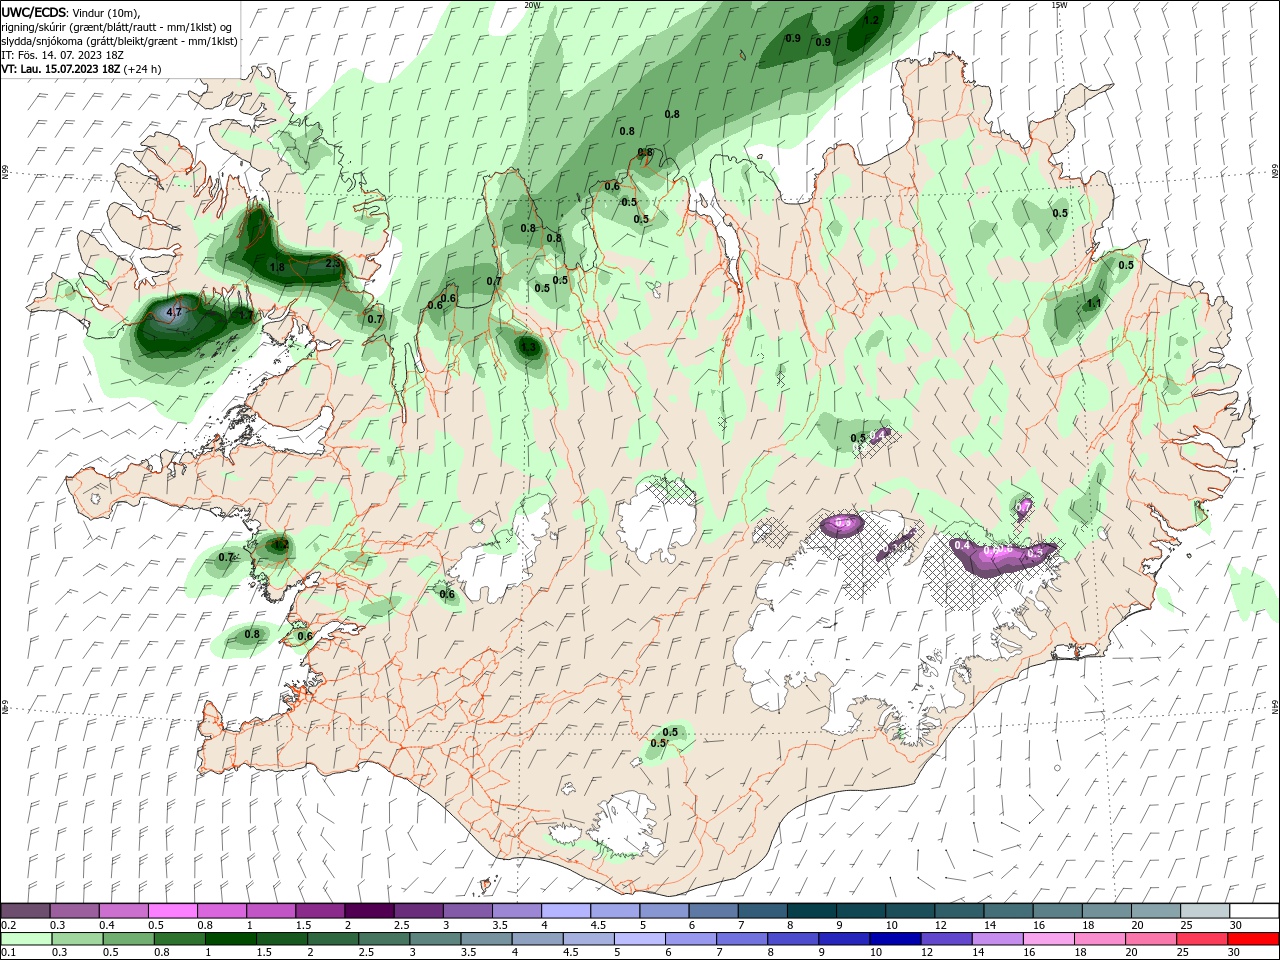1280x960 pixels.
Task: Pick the violet legend swatch labeled 12
Action: coord(946,939)
